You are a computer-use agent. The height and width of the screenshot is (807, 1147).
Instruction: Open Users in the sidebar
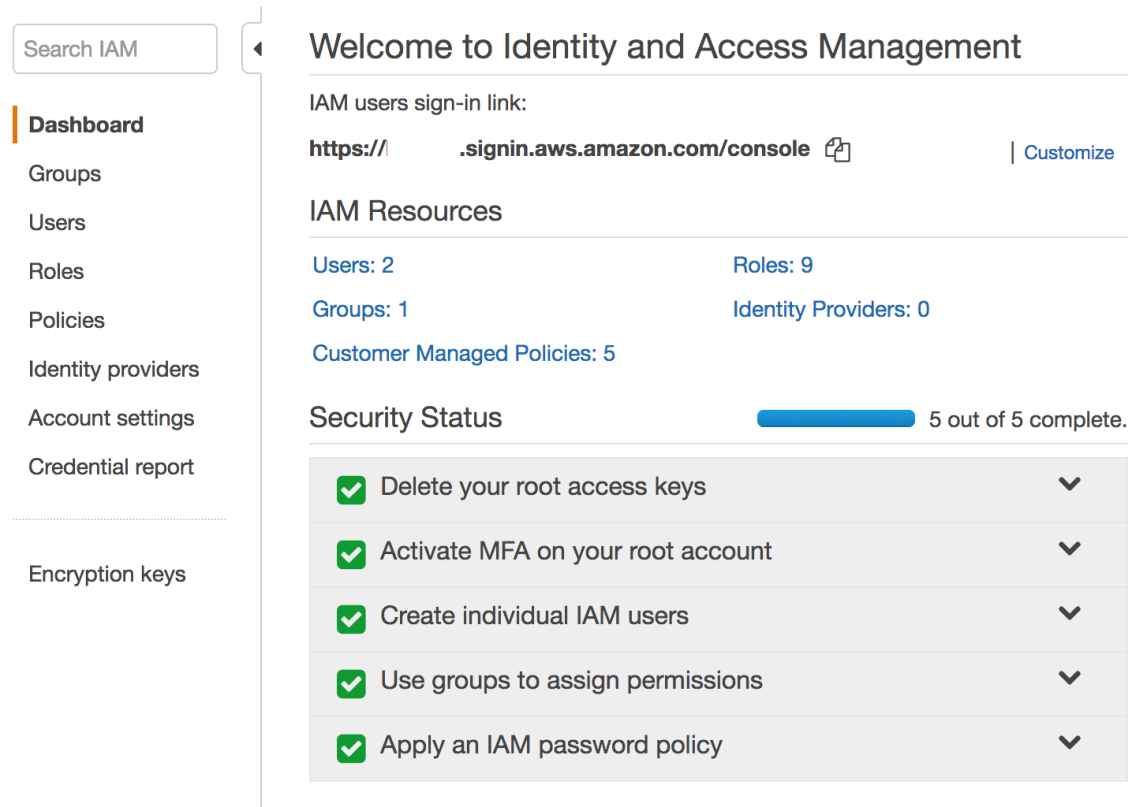point(57,222)
